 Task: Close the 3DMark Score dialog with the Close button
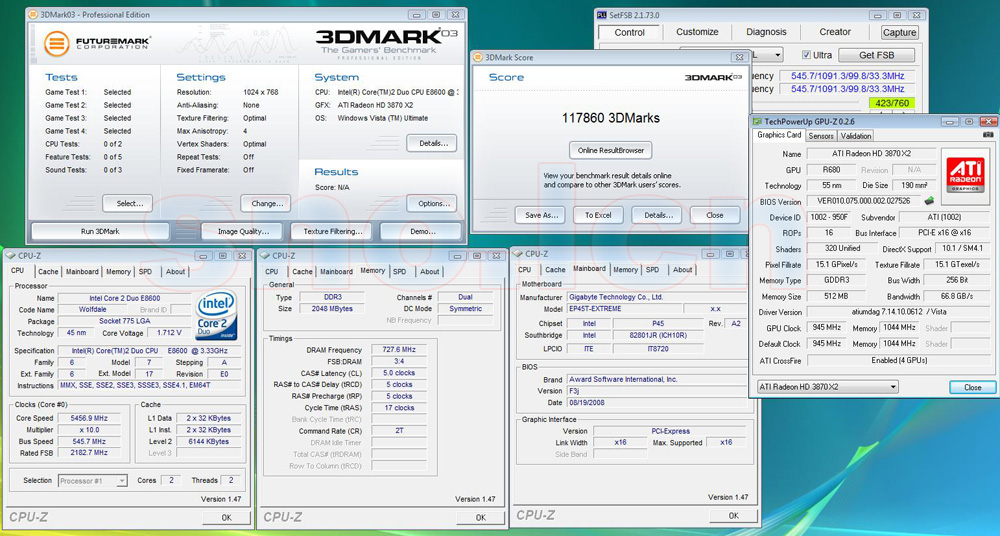[715, 215]
